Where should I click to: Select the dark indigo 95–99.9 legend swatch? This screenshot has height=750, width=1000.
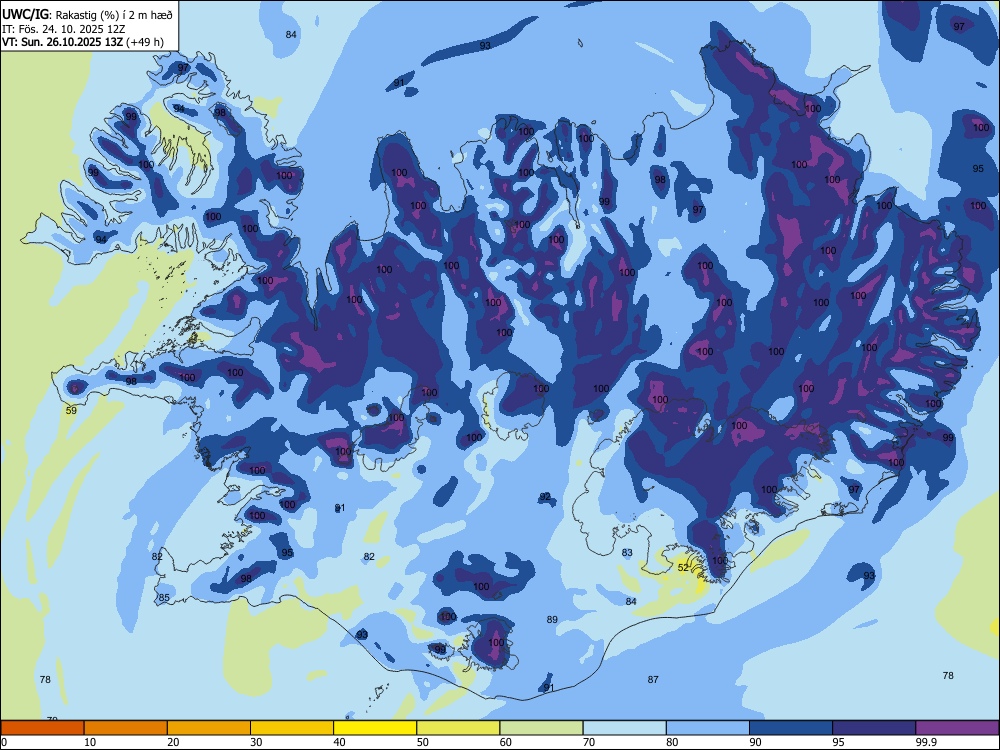[x=874, y=728]
